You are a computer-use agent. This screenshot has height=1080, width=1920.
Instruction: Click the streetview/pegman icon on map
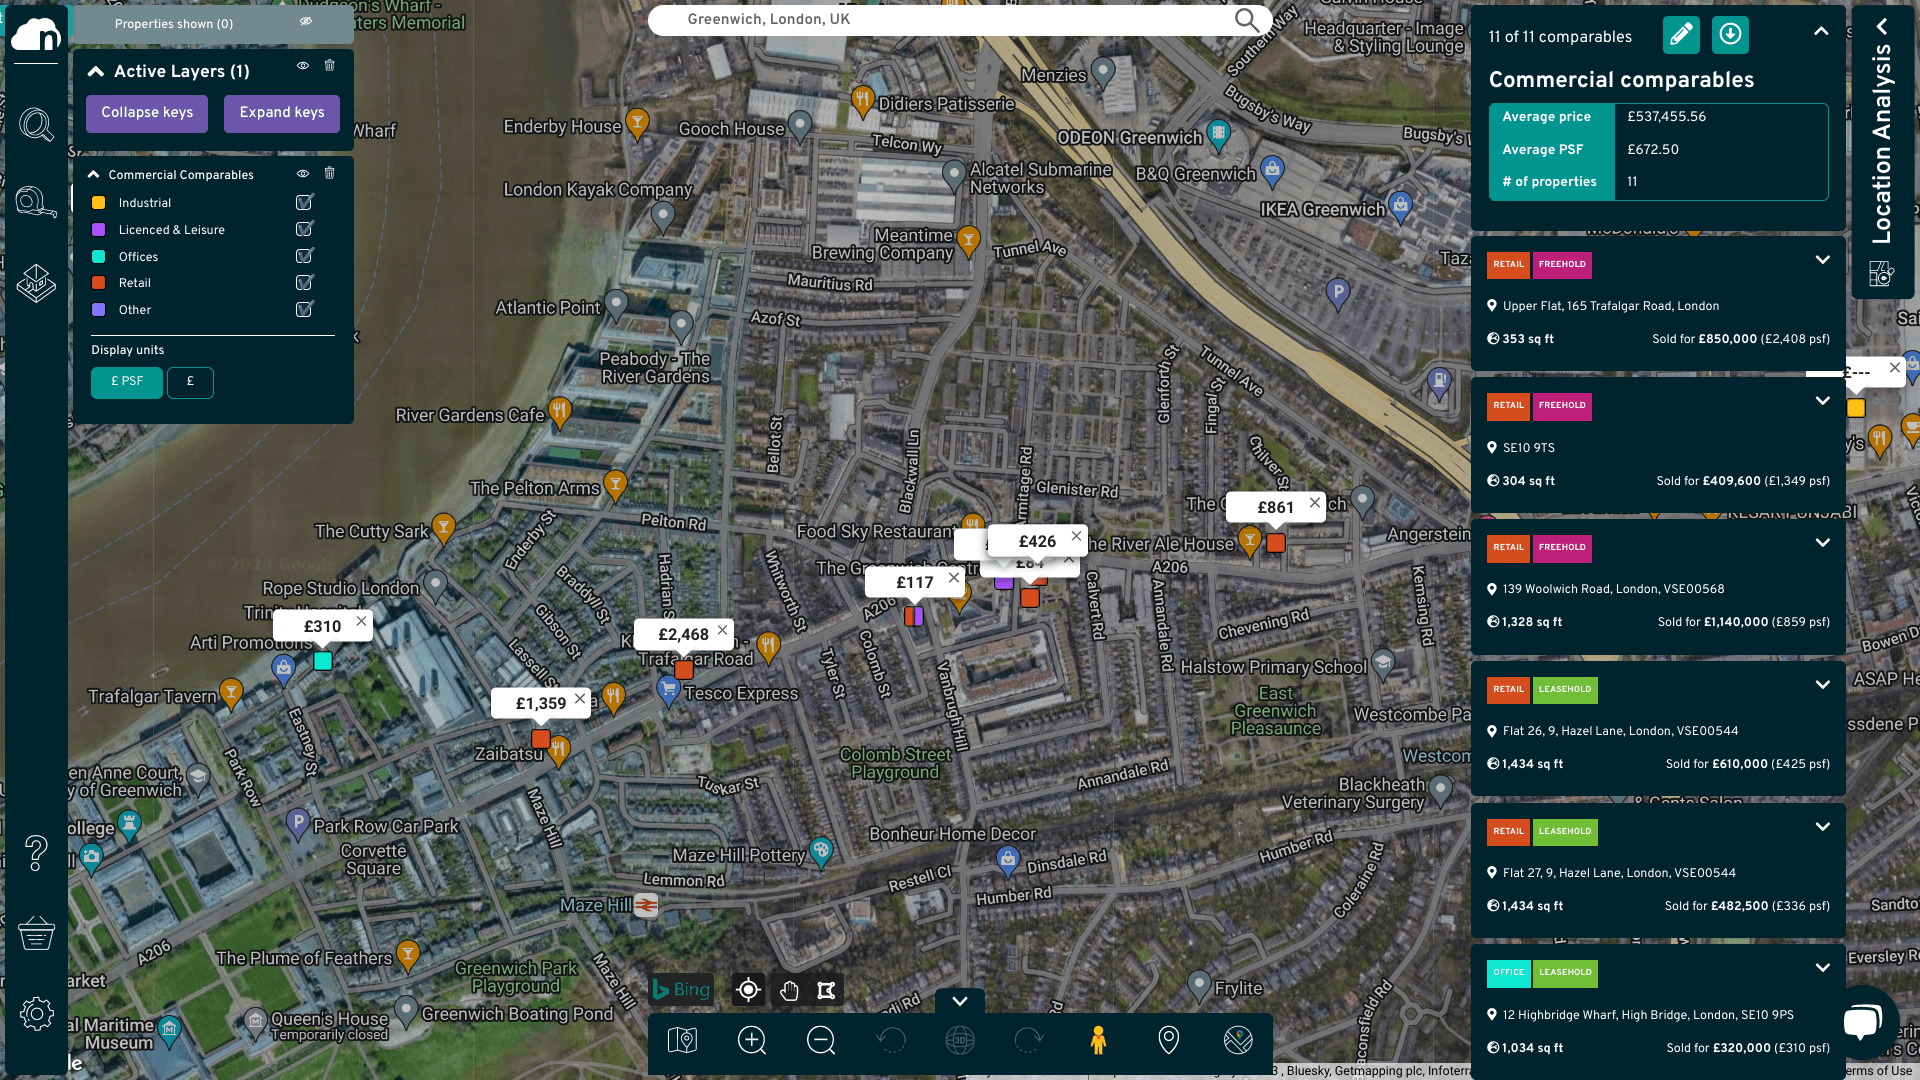coord(1098,1040)
